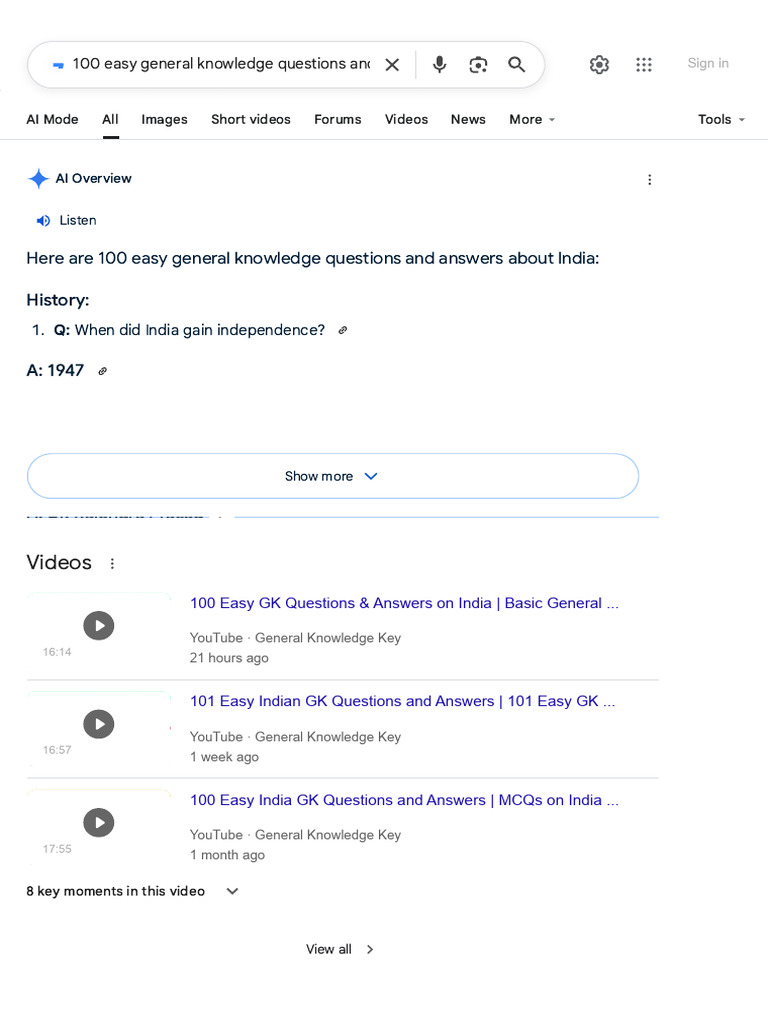Viewport: 768px width, 1024px height.
Task: Play the 17:55 video
Action: pyautogui.click(x=99, y=823)
